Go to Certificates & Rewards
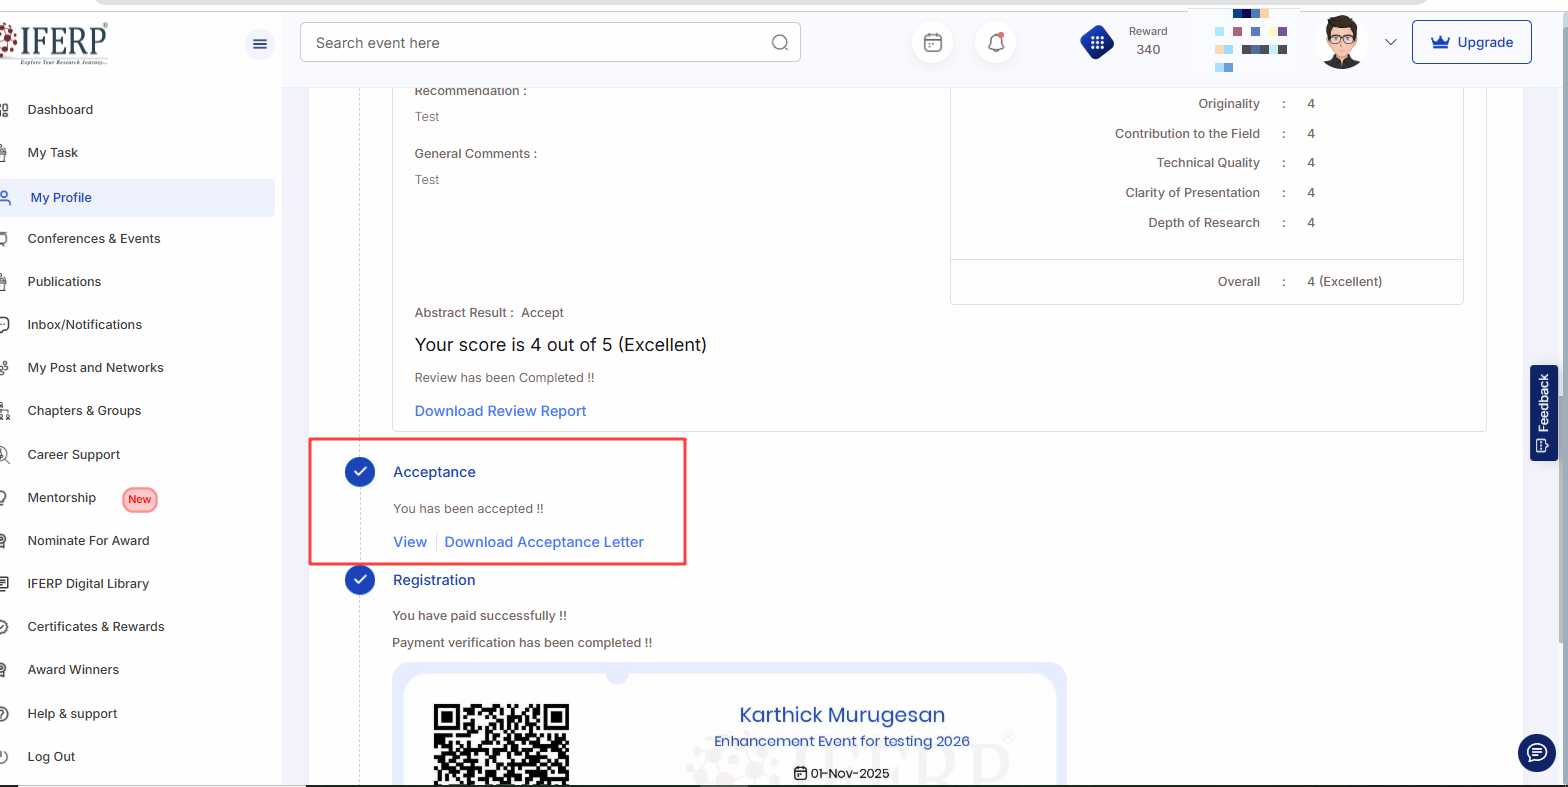The height and width of the screenshot is (787, 1568). 96,627
